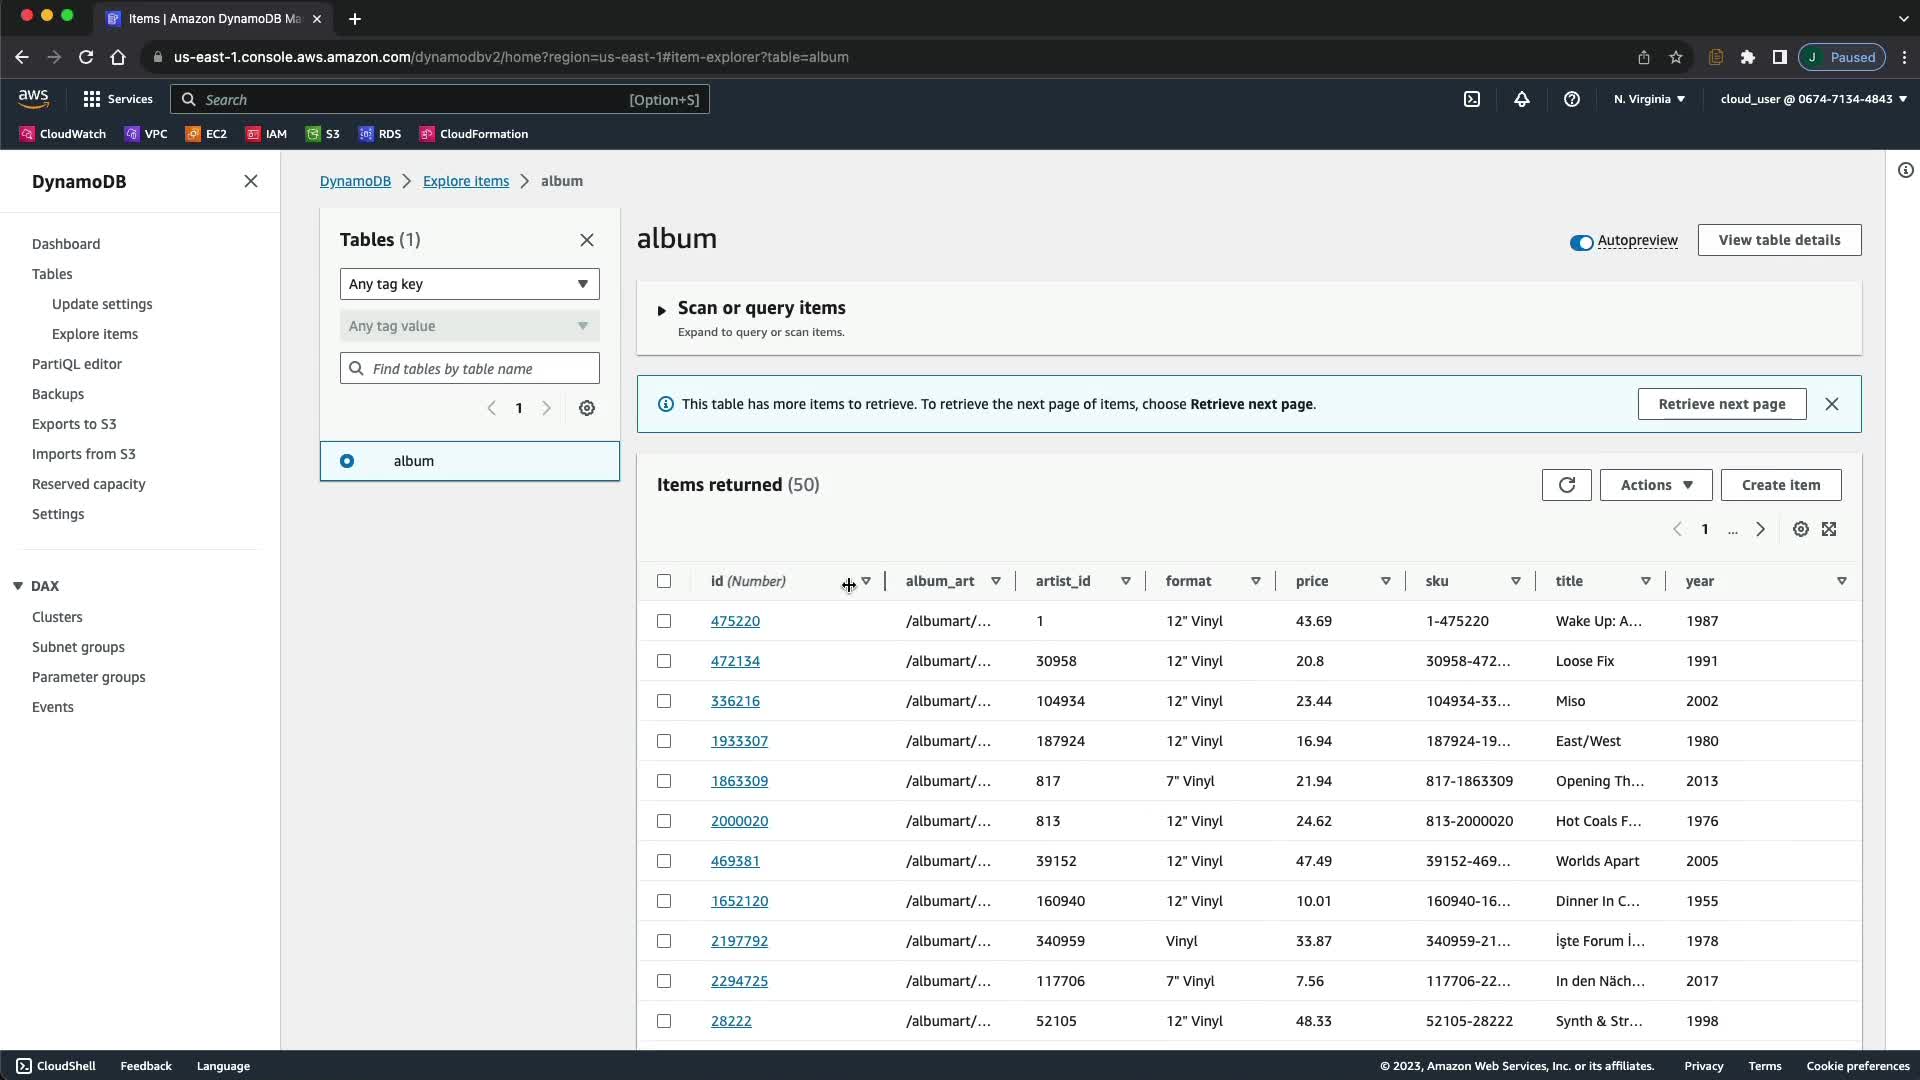Open item link 1933307

[x=739, y=741]
